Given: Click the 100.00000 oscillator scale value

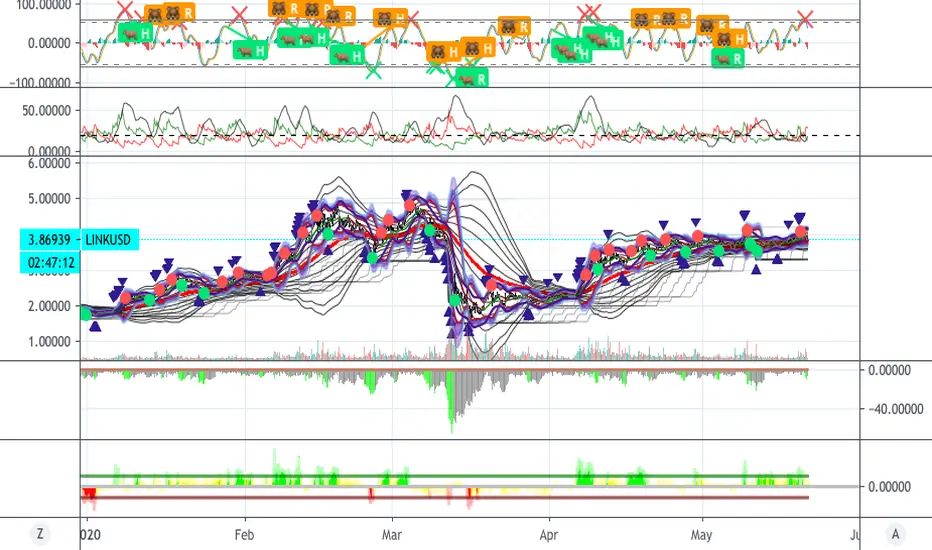Looking at the screenshot, I should (x=43, y=5).
